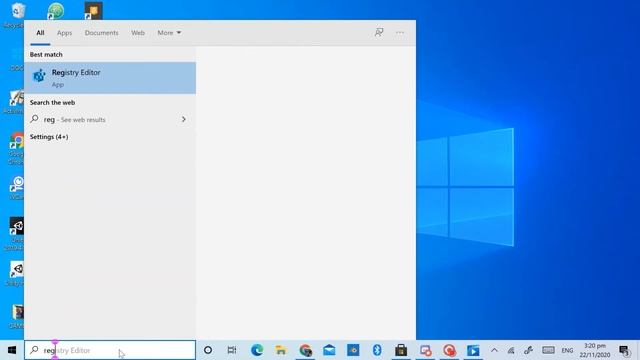The height and width of the screenshot is (360, 640).
Task: Expand the More filters dropdown
Action: (x=169, y=33)
